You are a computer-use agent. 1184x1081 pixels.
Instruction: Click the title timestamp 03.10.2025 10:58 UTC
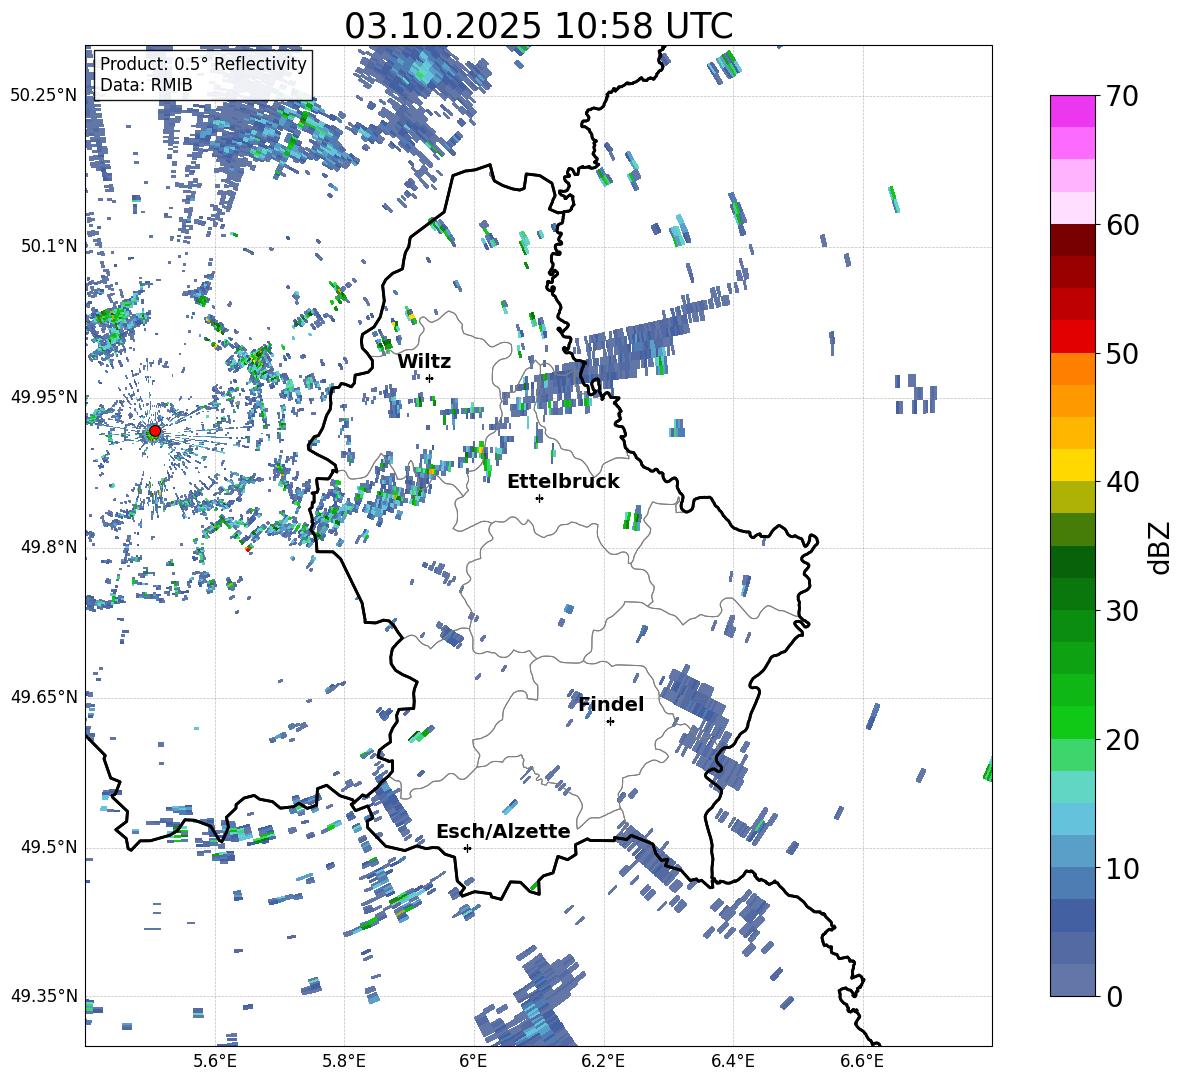(538, 26)
